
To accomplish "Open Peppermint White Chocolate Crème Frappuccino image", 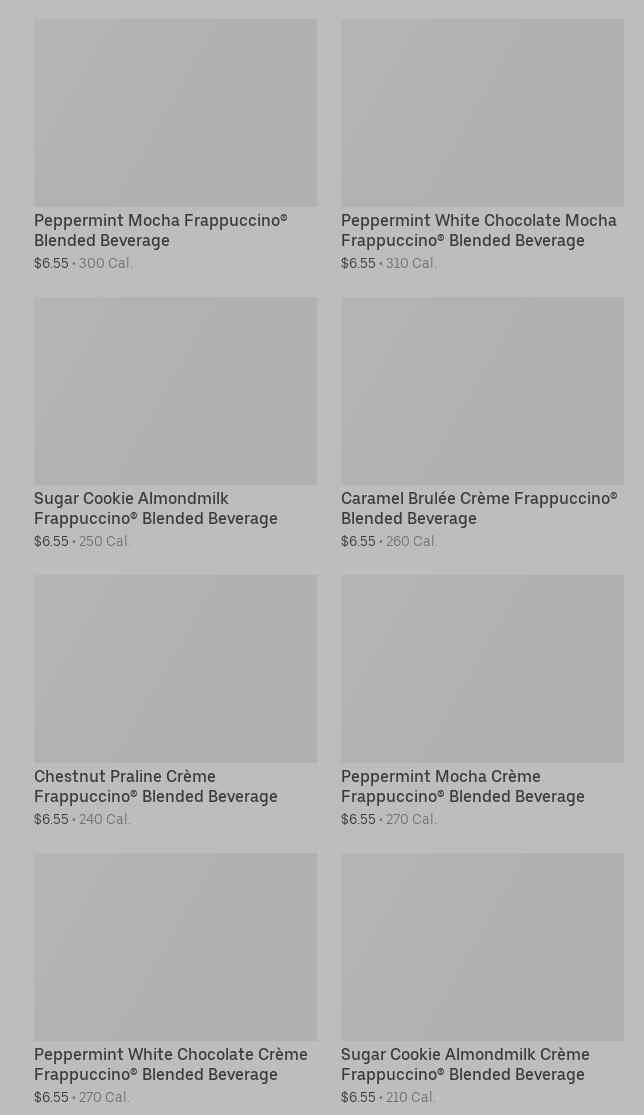I will pyautogui.click(x=175, y=946).
